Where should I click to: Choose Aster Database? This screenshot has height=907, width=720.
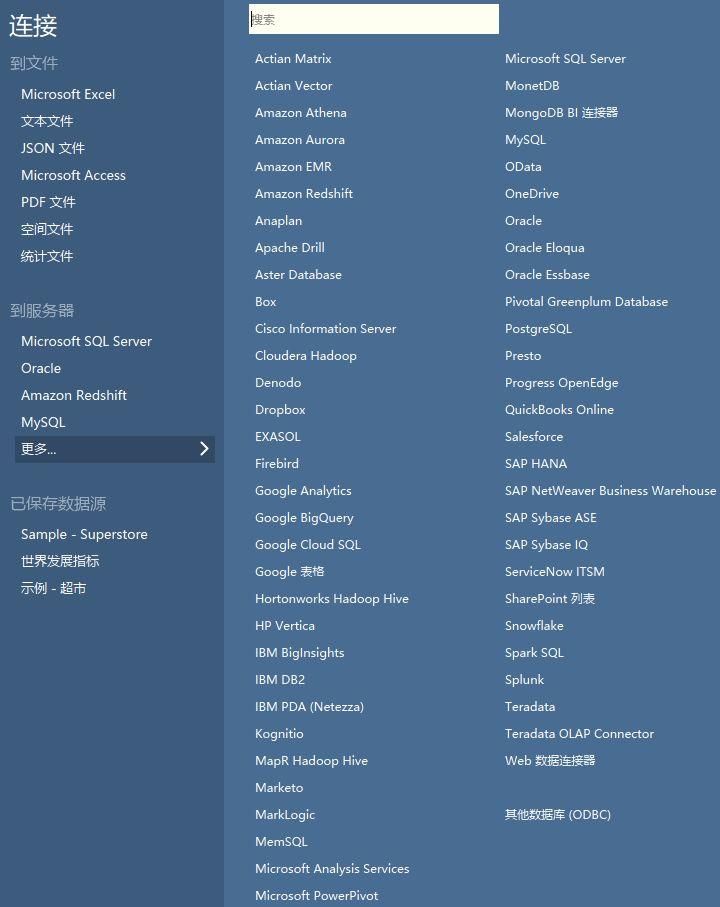pos(298,275)
